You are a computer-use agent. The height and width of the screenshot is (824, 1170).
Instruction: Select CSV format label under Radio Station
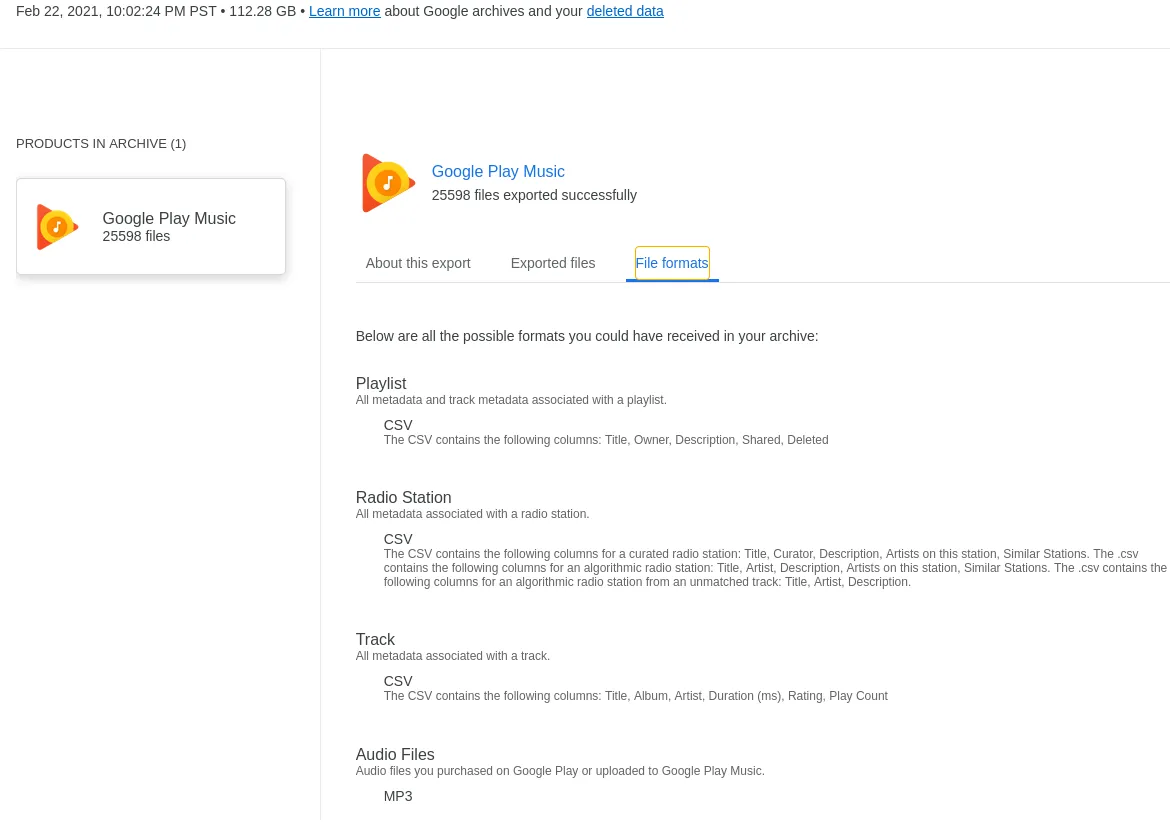[398, 539]
